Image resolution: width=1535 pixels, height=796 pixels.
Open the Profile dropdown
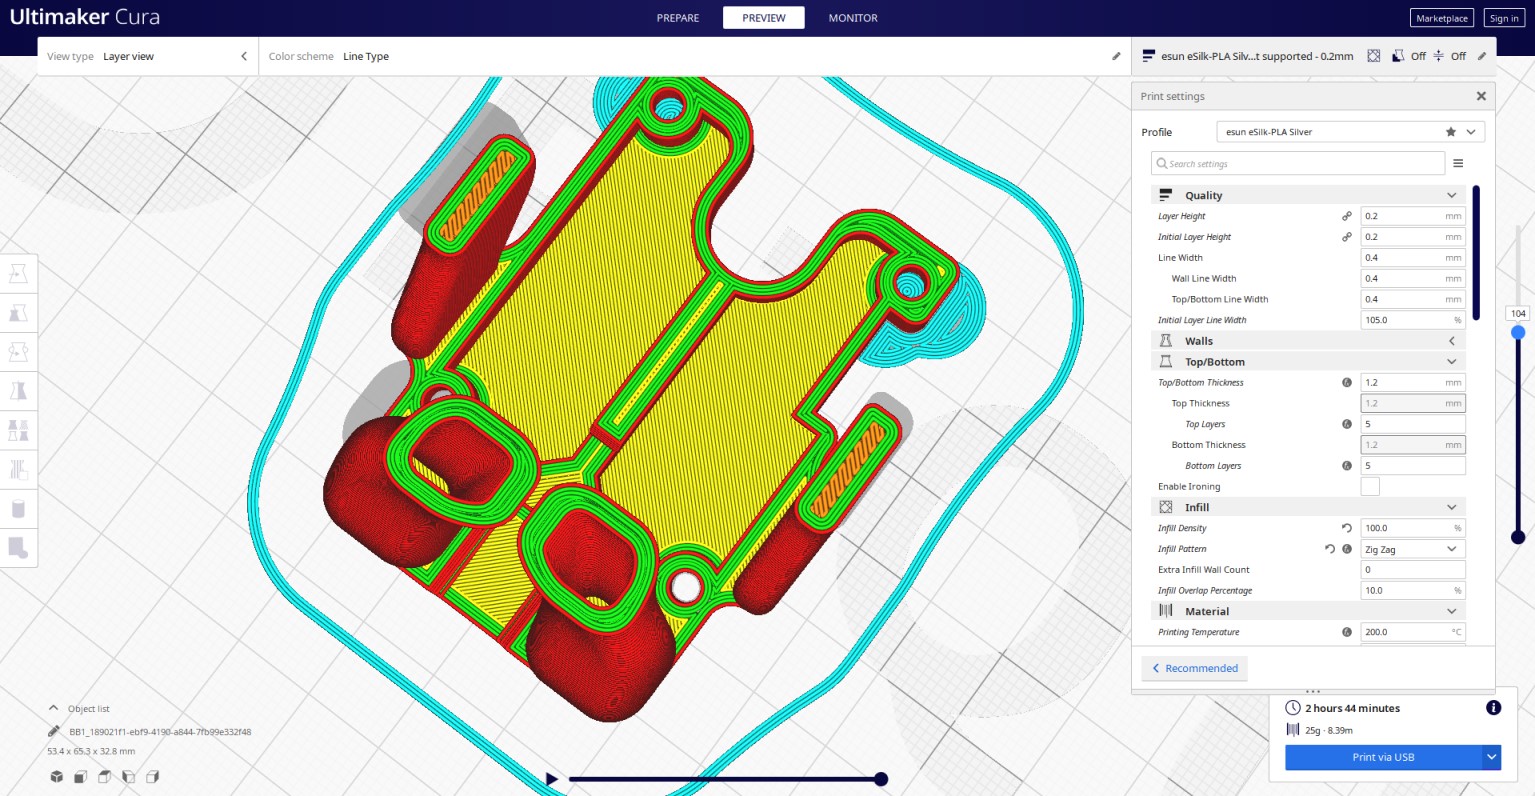click(x=1351, y=132)
